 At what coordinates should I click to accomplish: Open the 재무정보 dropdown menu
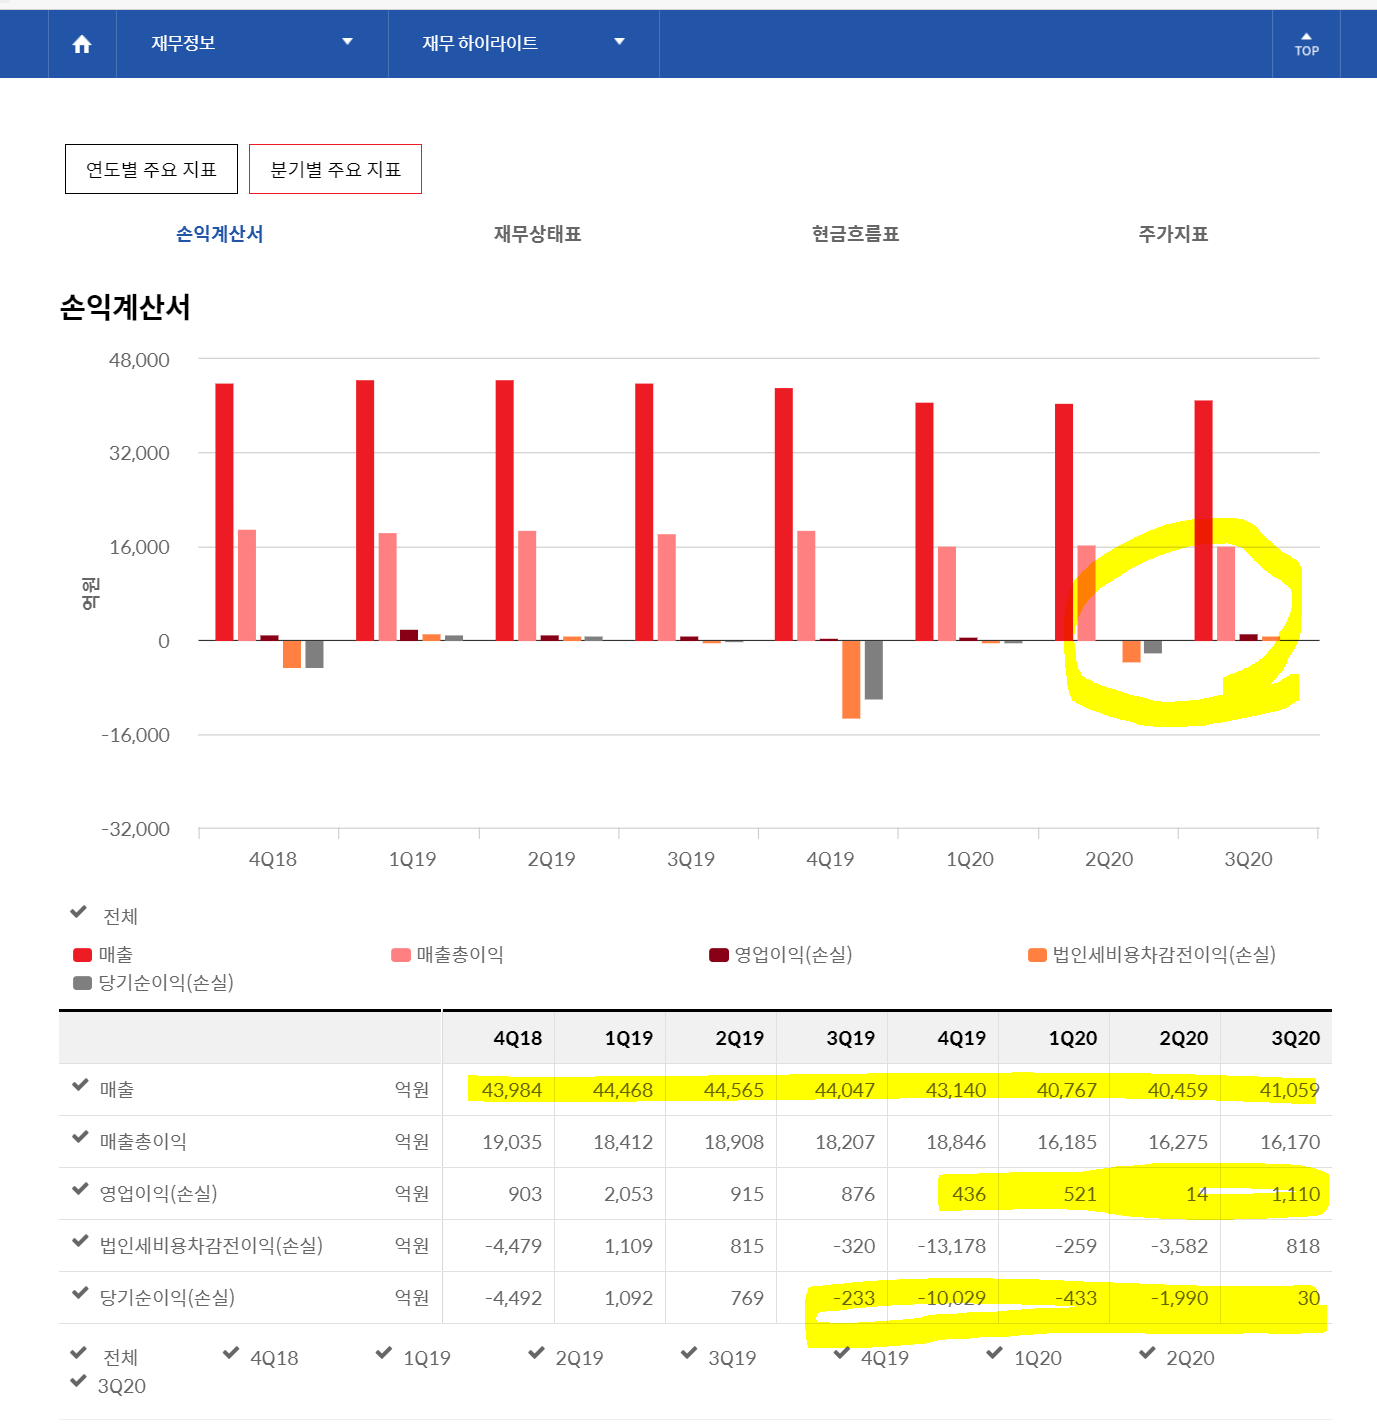pyautogui.click(x=252, y=43)
